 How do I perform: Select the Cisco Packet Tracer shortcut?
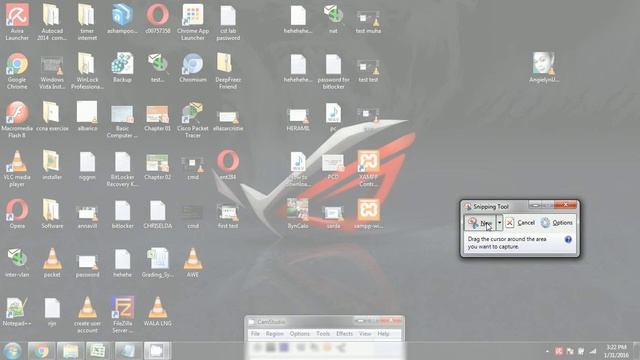tap(193, 120)
